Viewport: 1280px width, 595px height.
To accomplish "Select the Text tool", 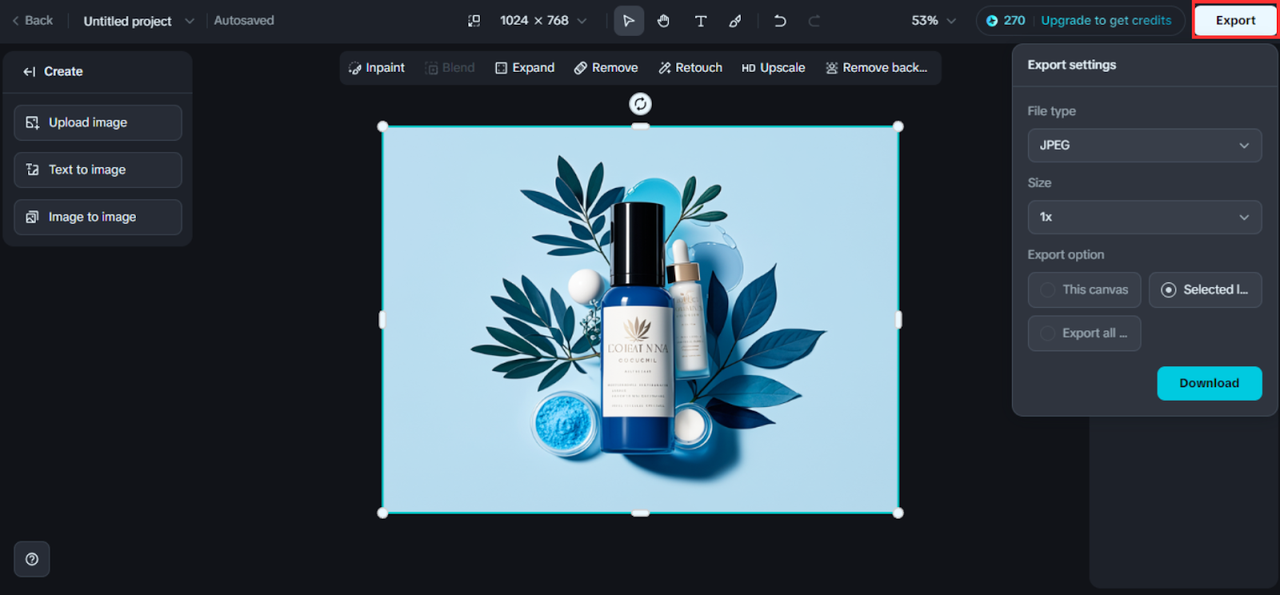I will tap(700, 21).
